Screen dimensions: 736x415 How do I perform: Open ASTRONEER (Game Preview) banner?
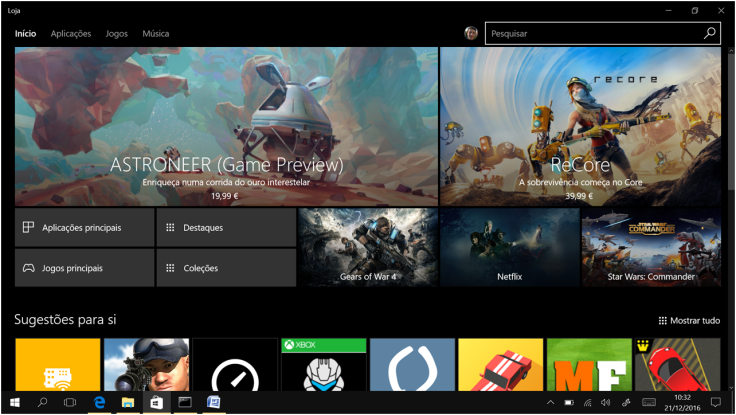[x=226, y=126]
